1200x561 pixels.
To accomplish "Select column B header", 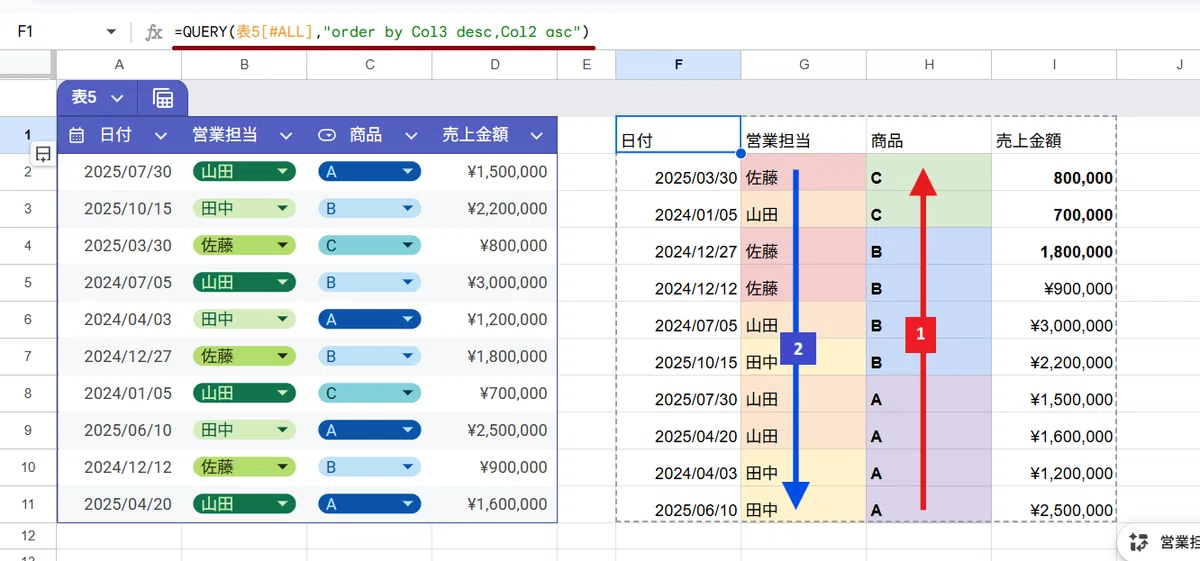I will point(244,65).
